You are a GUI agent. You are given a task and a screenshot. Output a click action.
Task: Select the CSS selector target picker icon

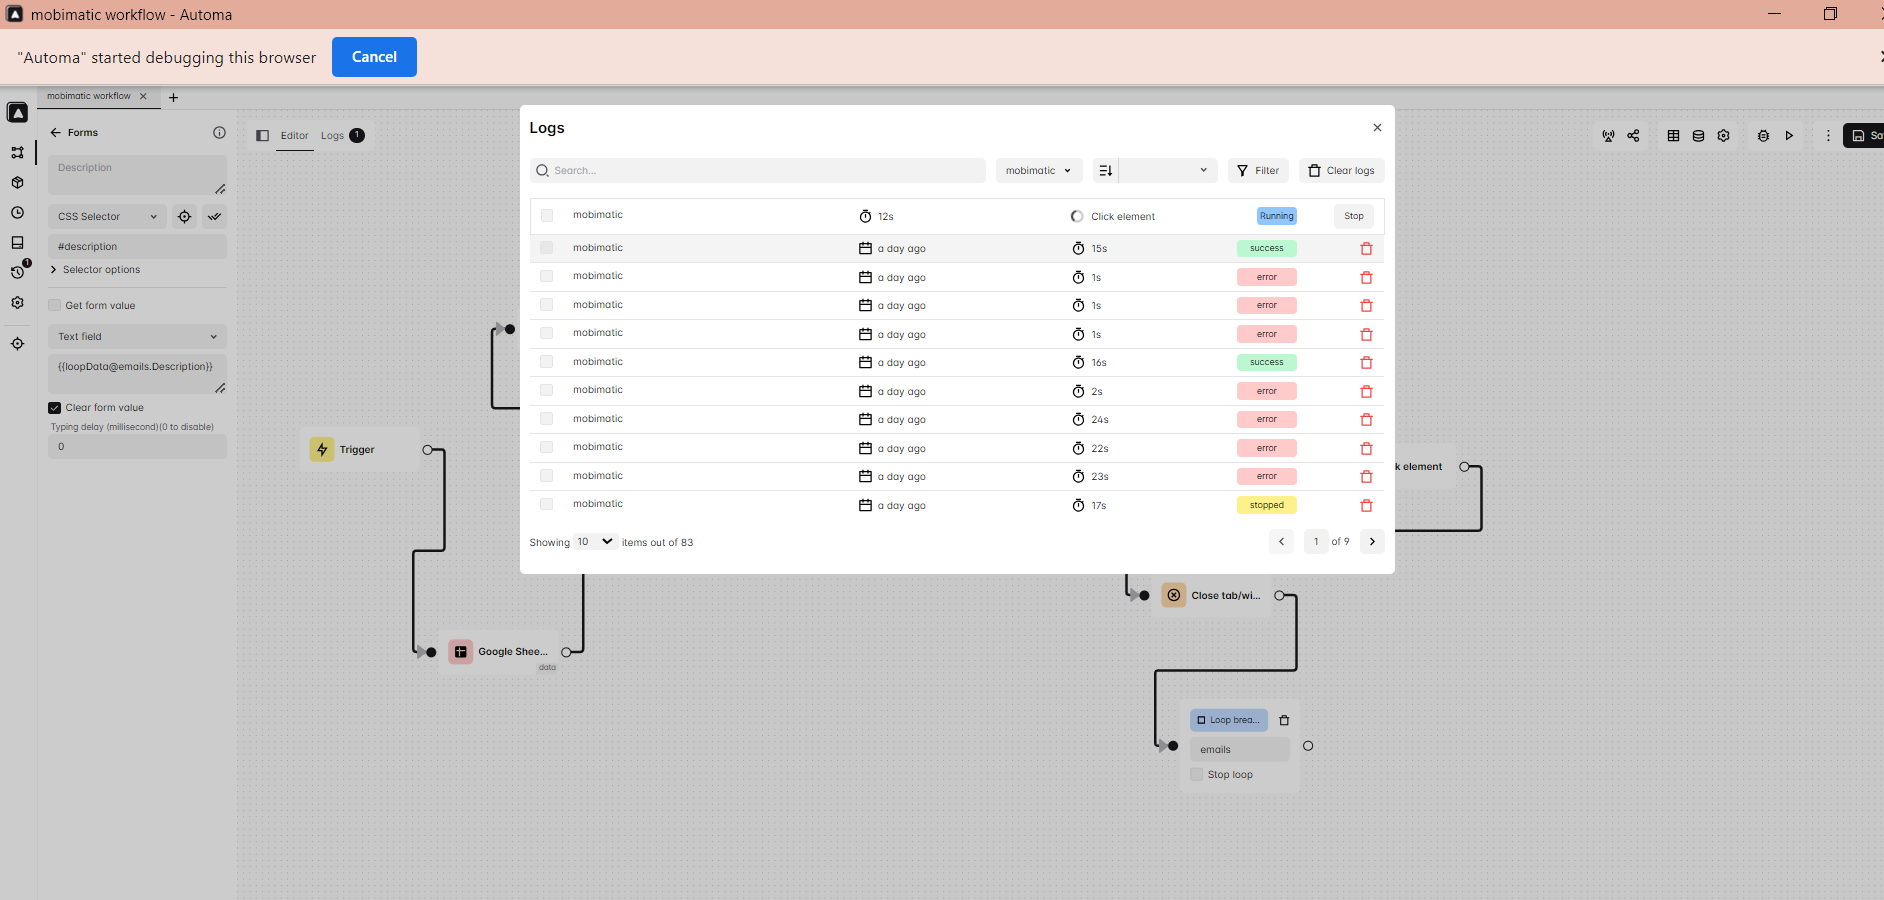[x=185, y=216]
